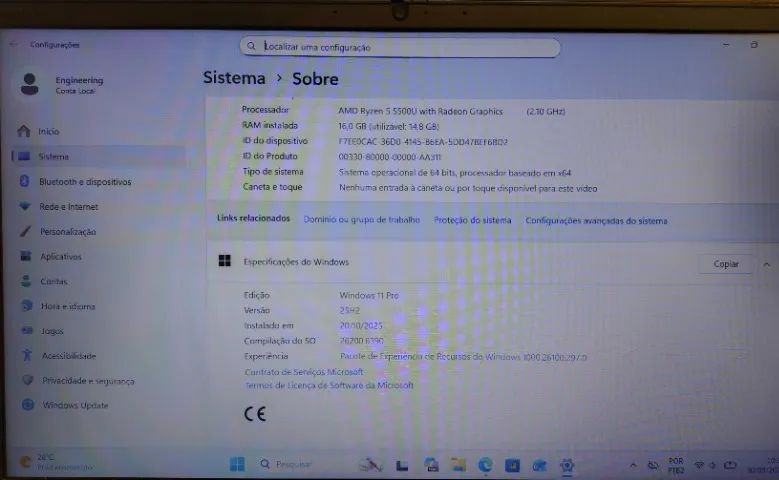Click the Windows 11 Pro edition value

(369, 295)
